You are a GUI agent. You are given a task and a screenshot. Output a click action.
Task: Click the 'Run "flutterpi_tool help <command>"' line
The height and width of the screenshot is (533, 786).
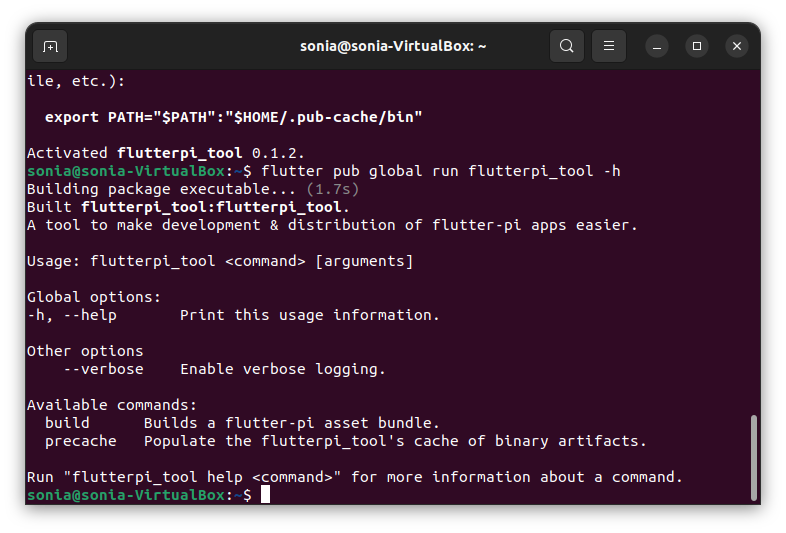[x=354, y=477]
